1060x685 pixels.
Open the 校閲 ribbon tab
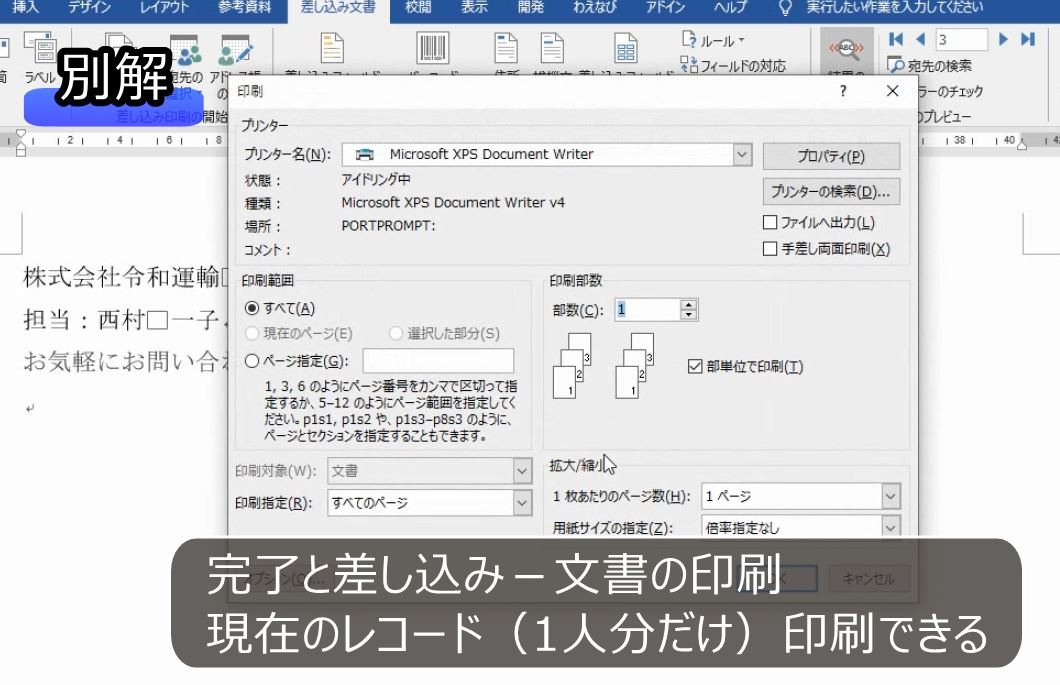point(418,7)
